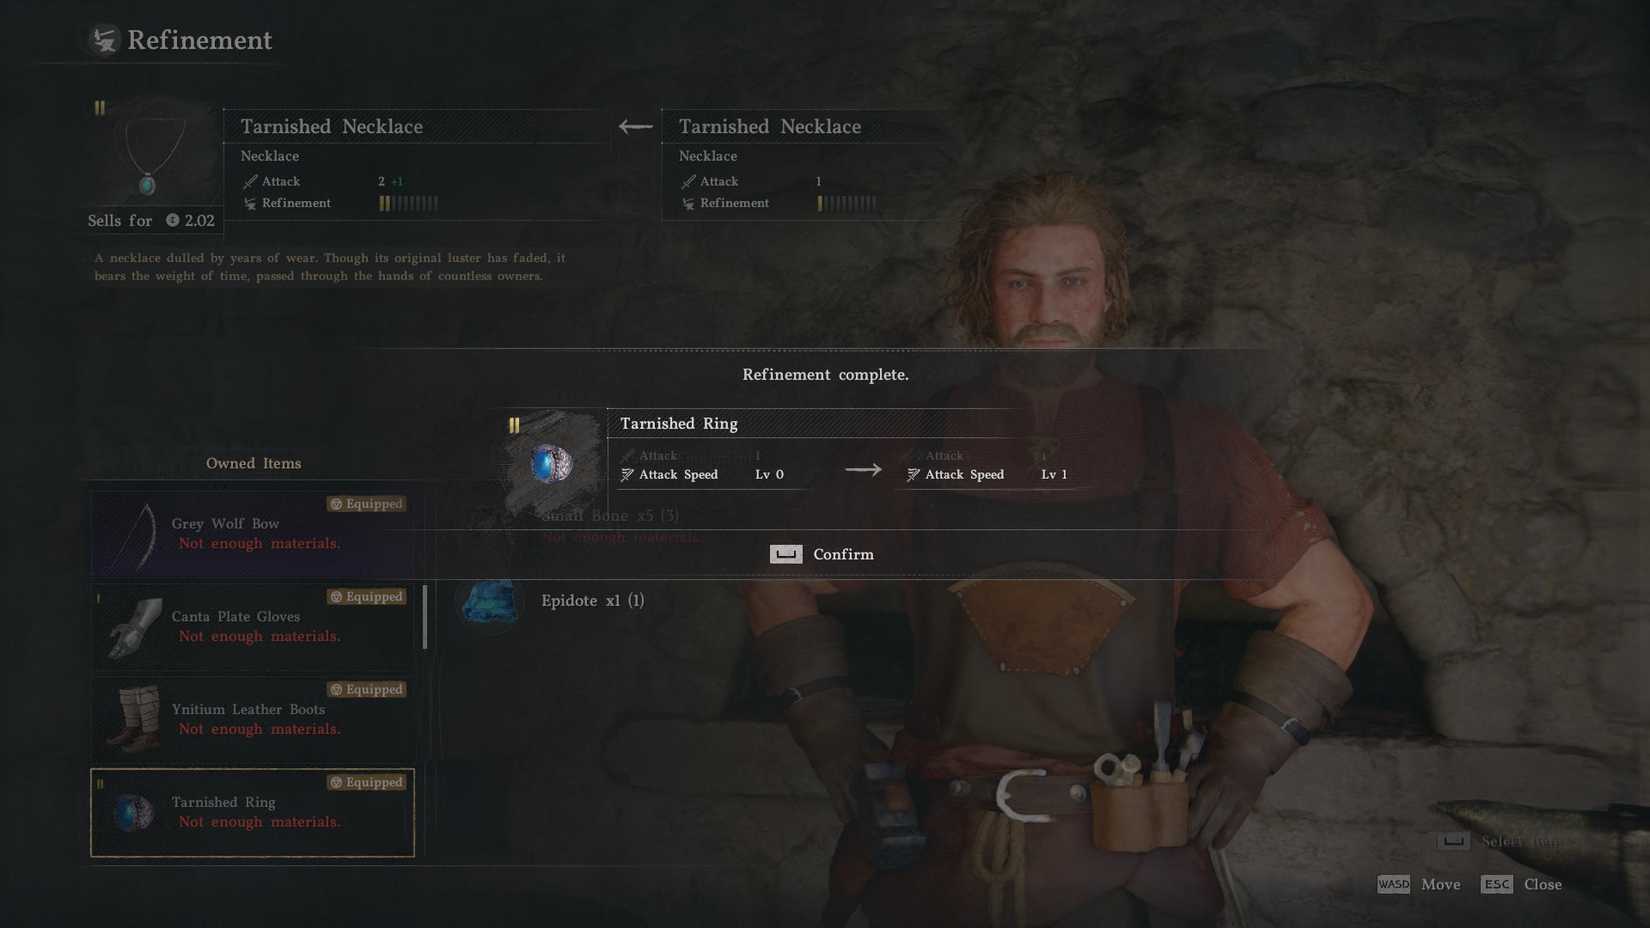1650x928 pixels.
Task: Click the spacebar key icon beside Confirm
Action: coord(786,554)
